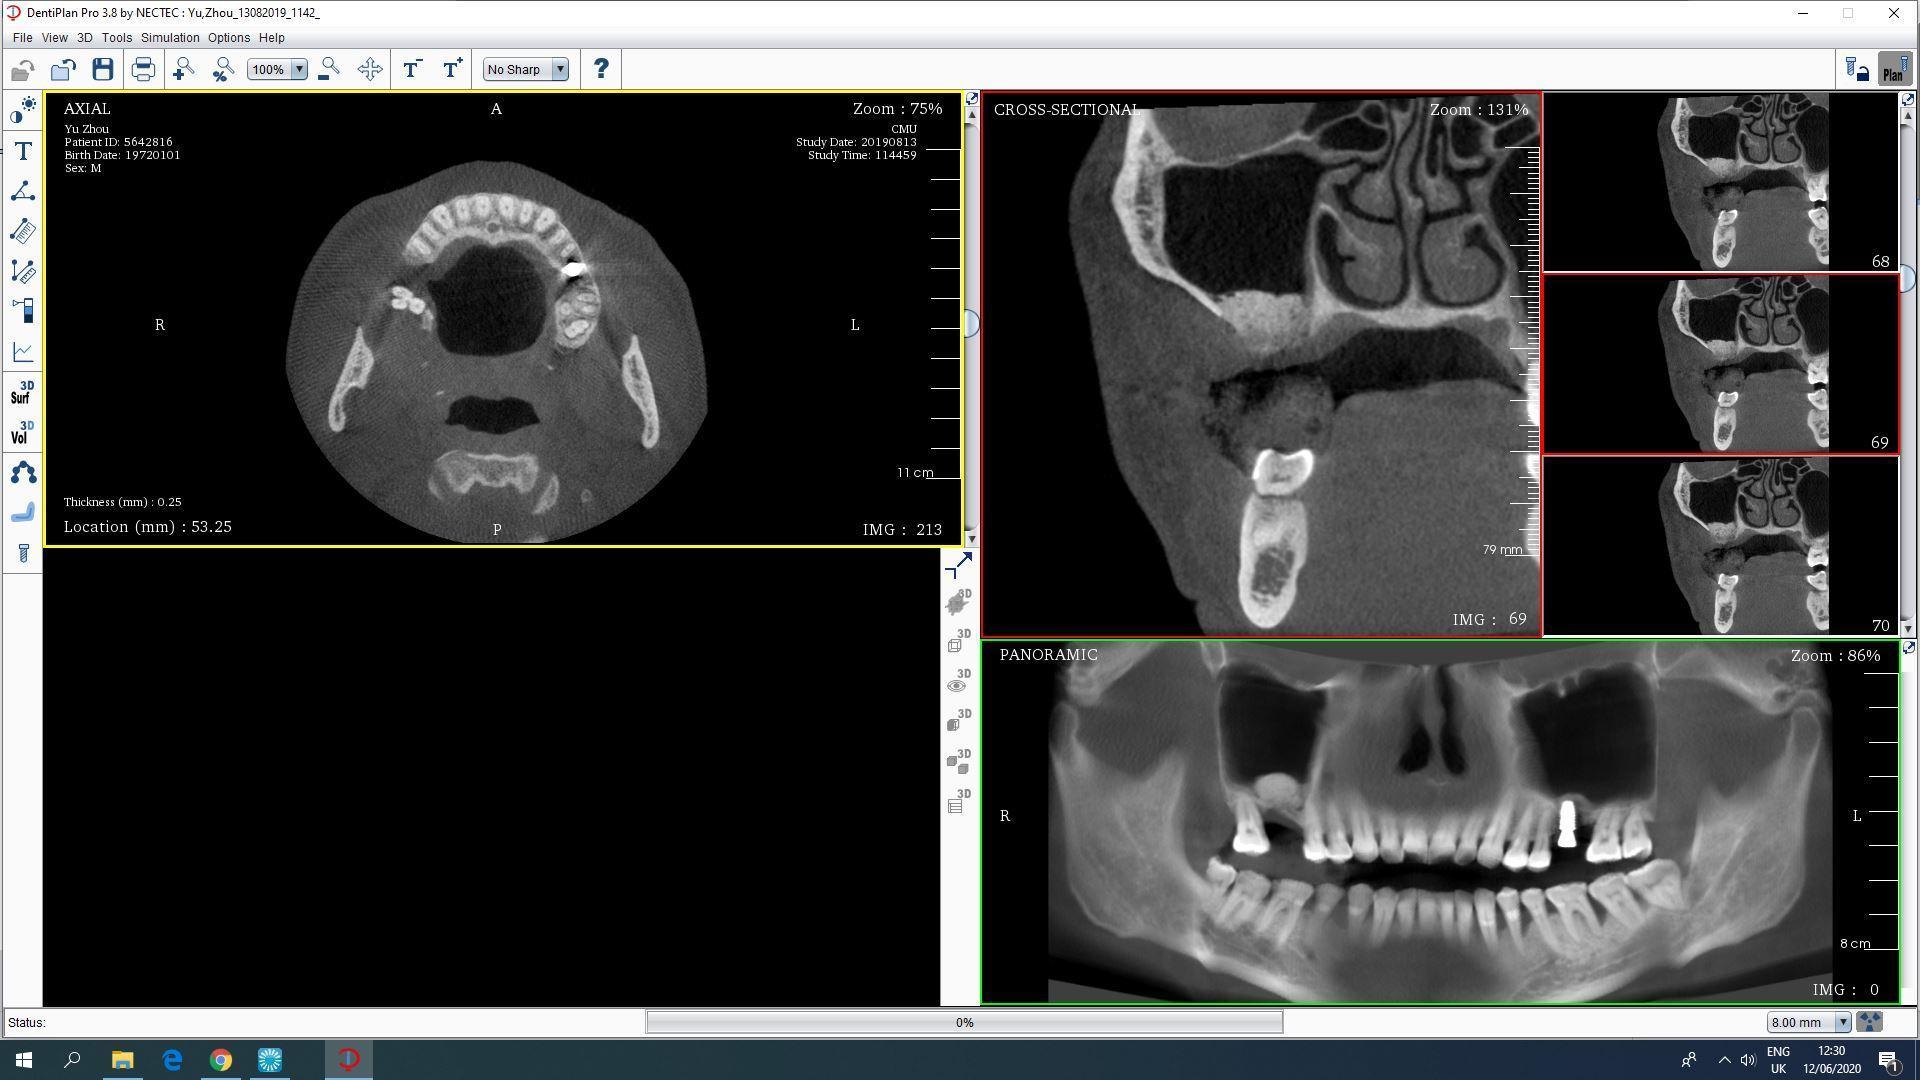
Task: Click axial scrollbar down arrow
Action: pyautogui.click(x=971, y=539)
